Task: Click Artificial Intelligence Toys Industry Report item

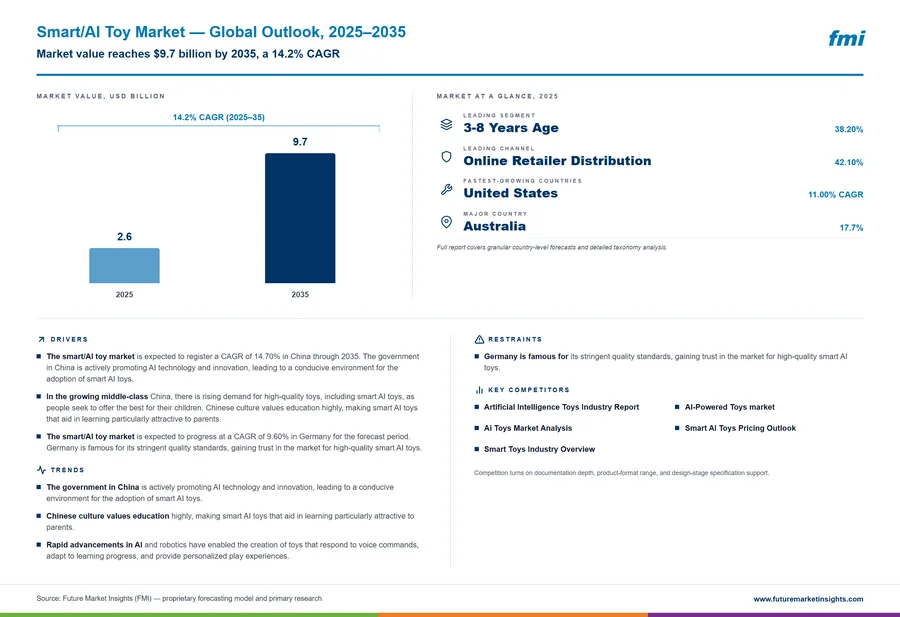Action: pos(561,407)
